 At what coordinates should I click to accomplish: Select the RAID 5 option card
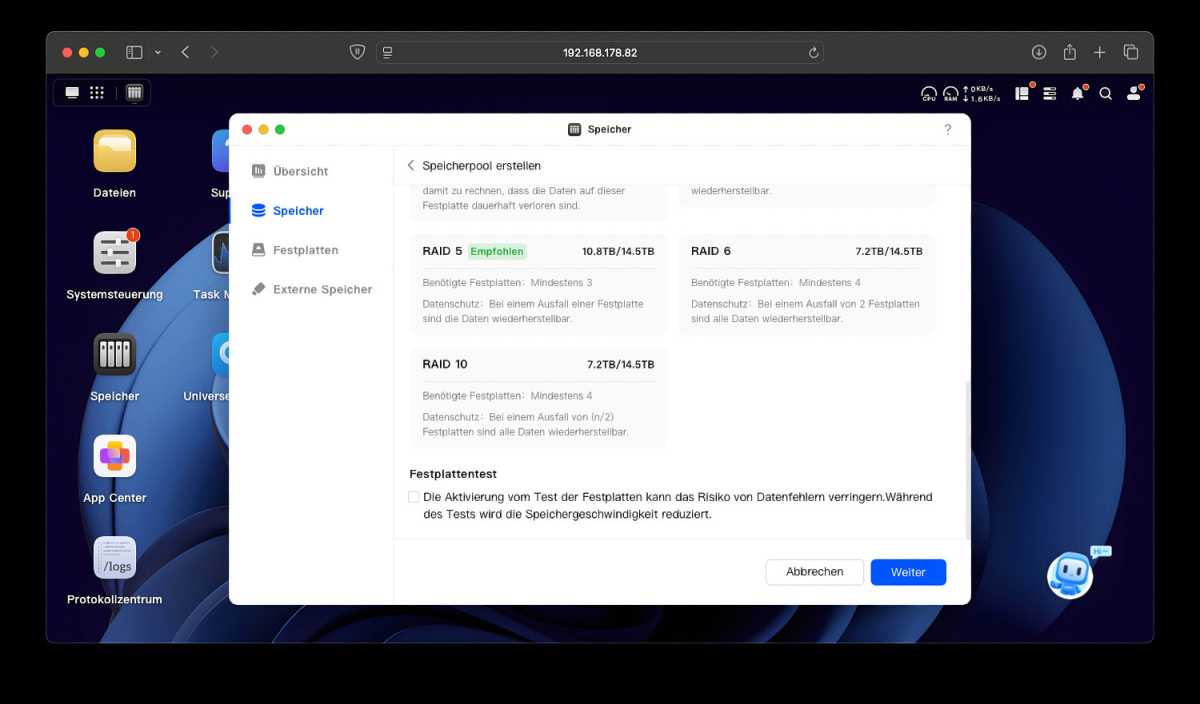[x=538, y=285]
